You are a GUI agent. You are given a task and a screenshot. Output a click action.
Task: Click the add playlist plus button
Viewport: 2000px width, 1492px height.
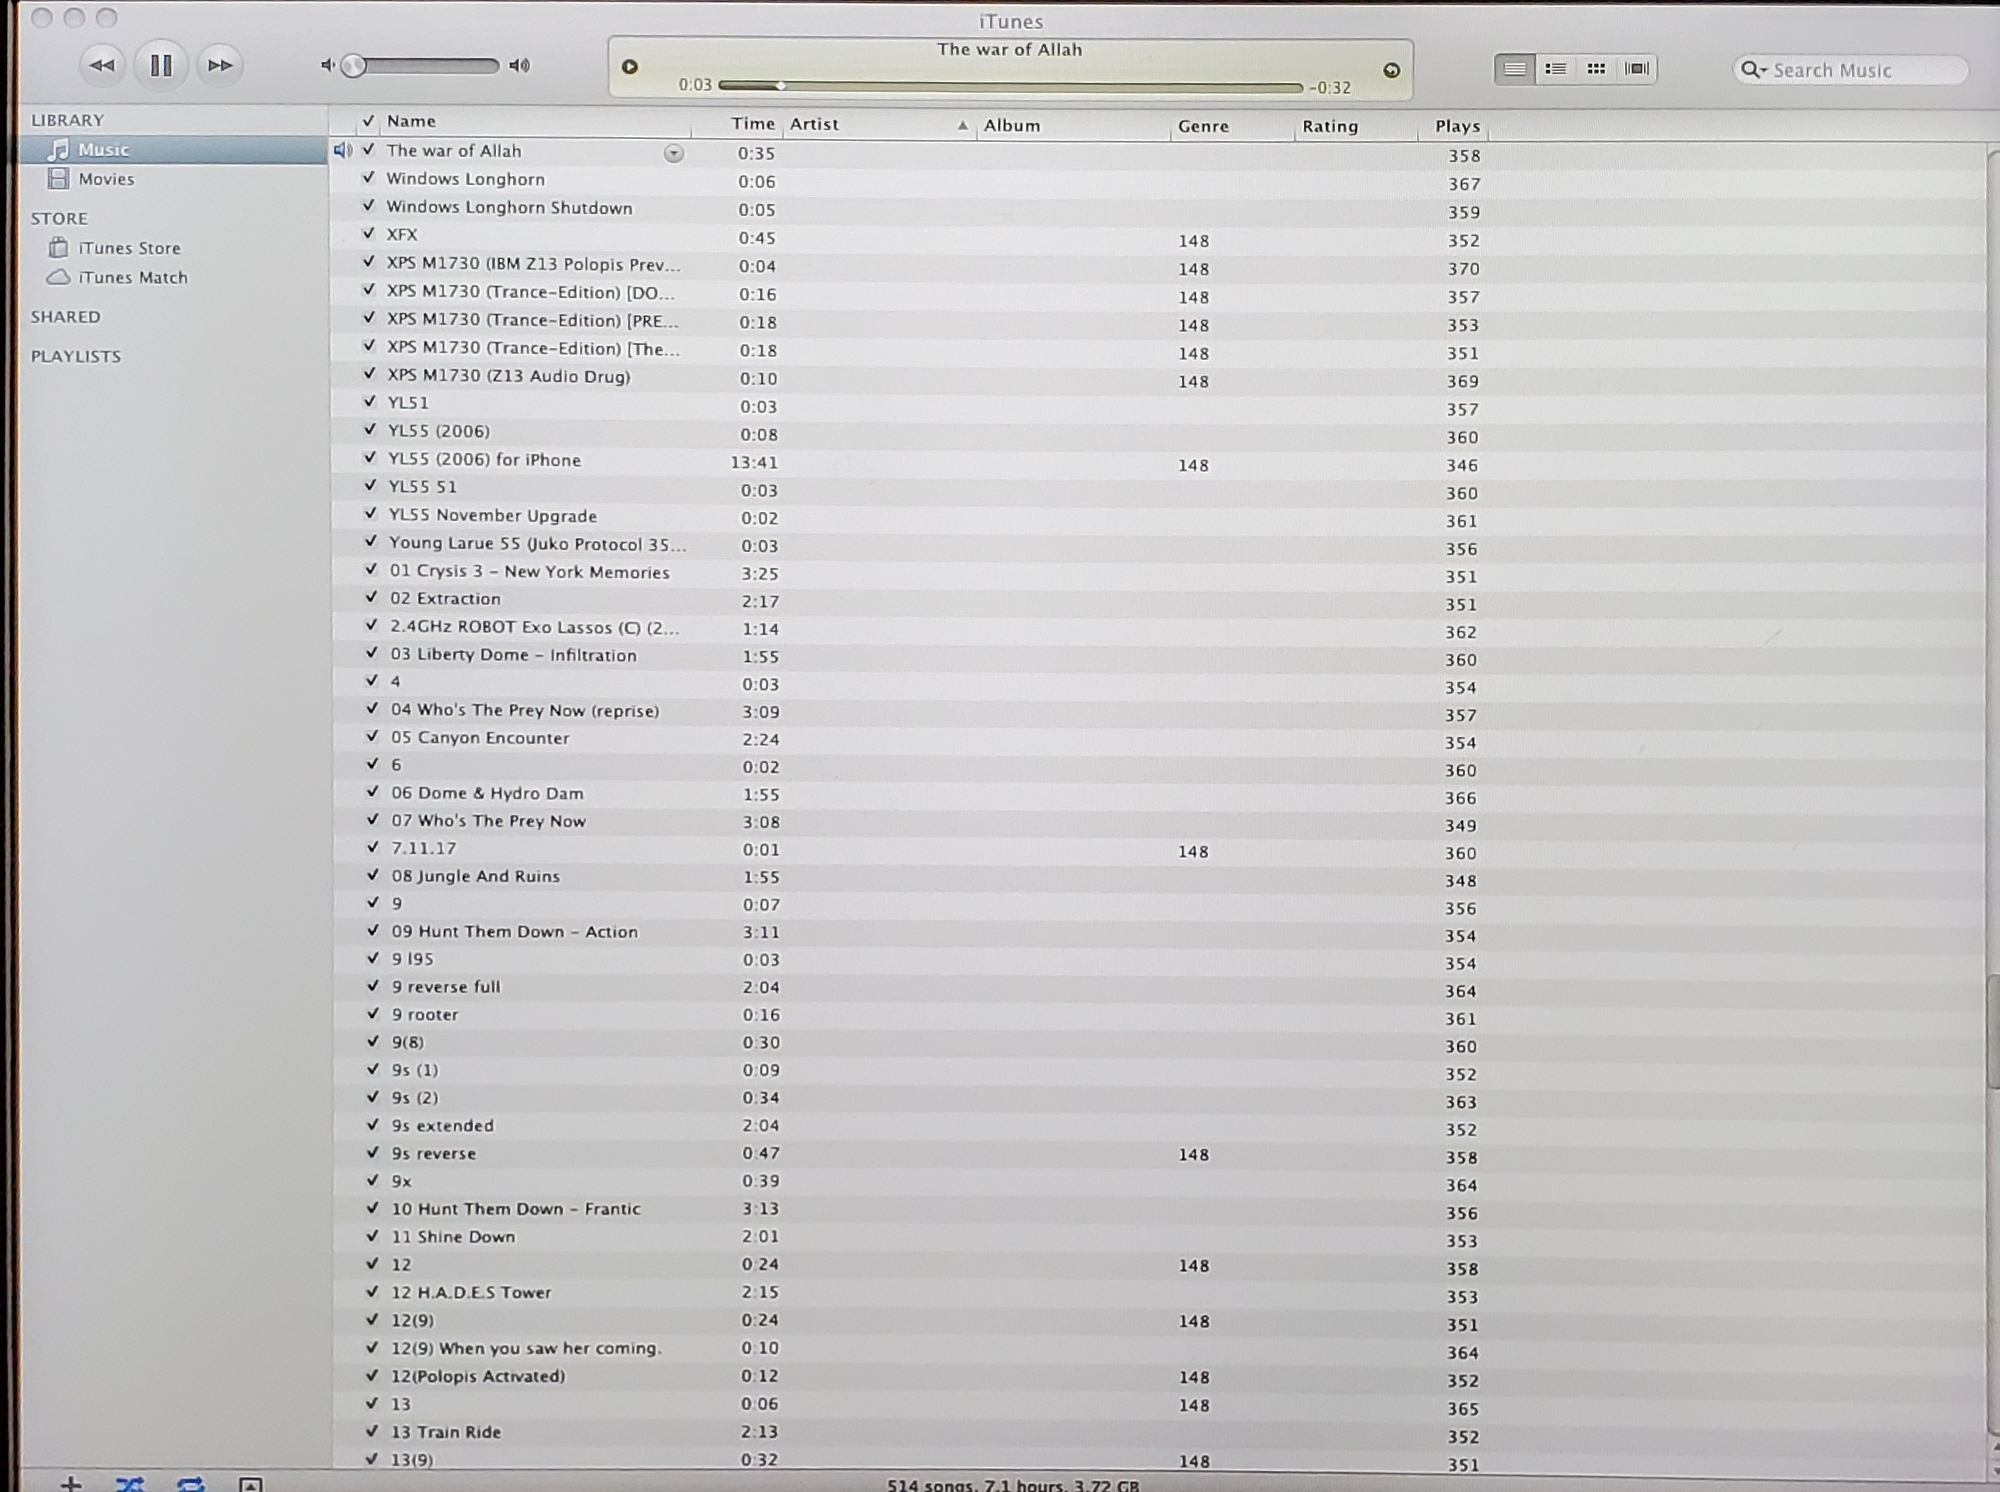pyautogui.click(x=70, y=1483)
